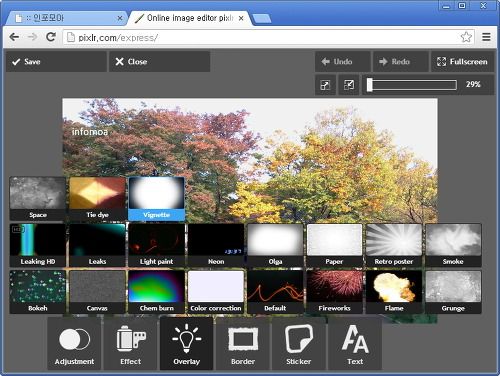The image size is (500, 376).
Task: Choose the Fireworks overlay
Action: [334, 292]
